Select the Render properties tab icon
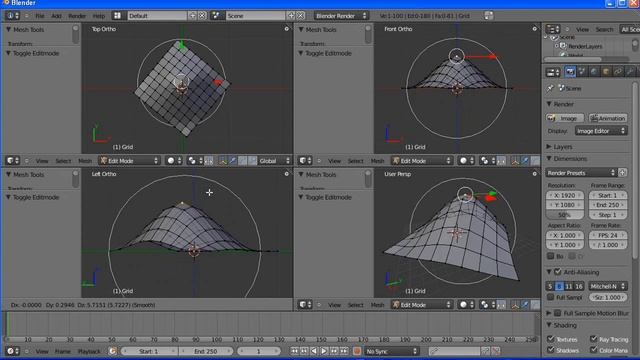 [x=570, y=72]
